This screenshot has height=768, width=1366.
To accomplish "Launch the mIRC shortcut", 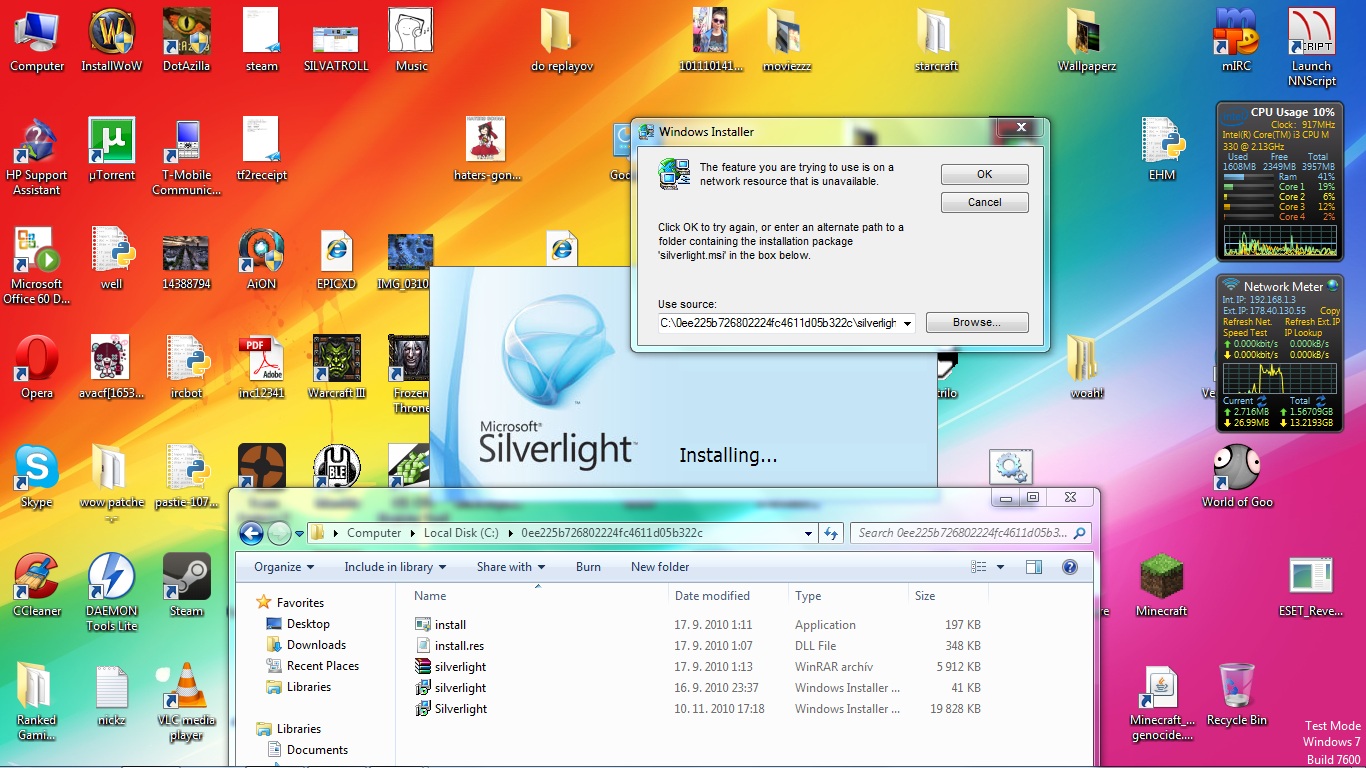I will pos(1236,33).
